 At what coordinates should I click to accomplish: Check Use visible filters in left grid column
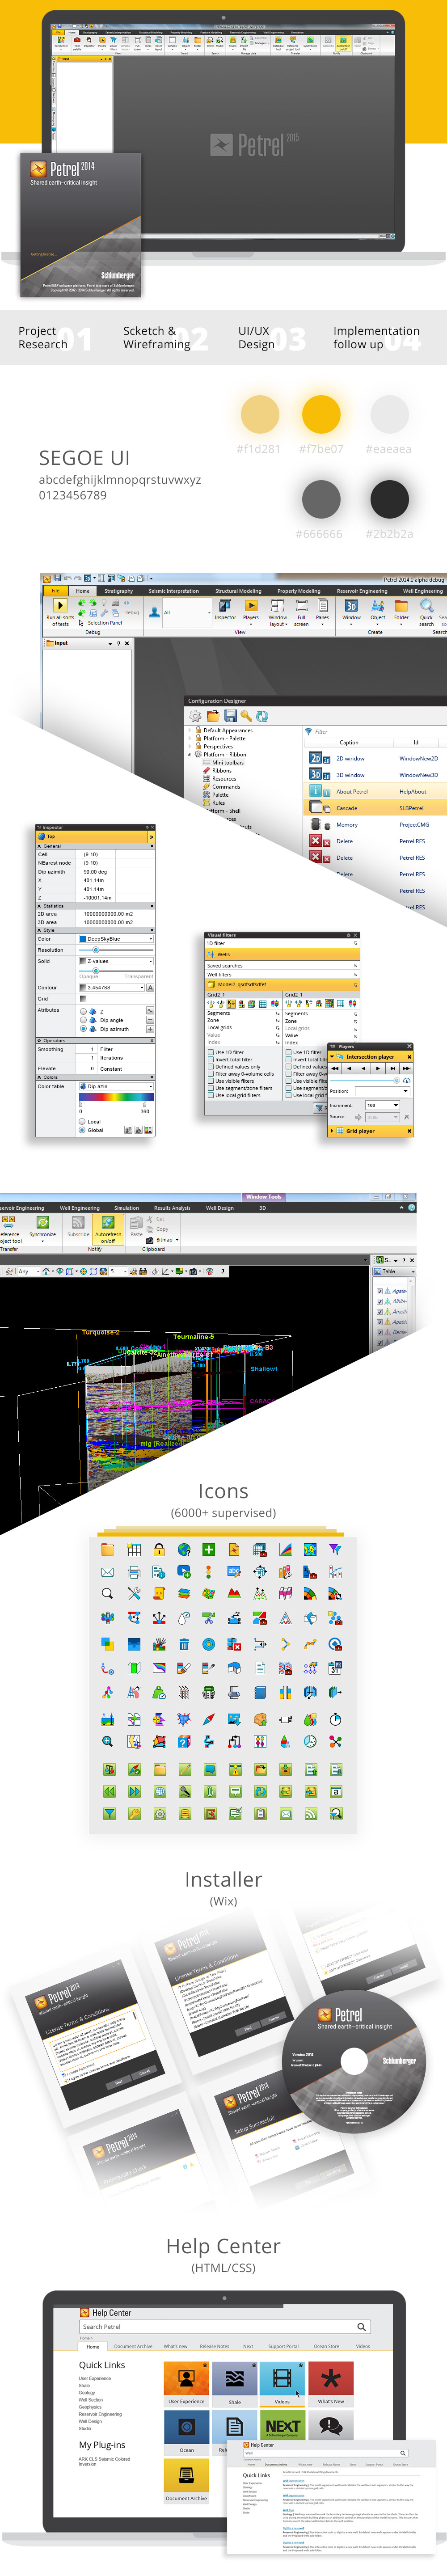[x=210, y=1080]
